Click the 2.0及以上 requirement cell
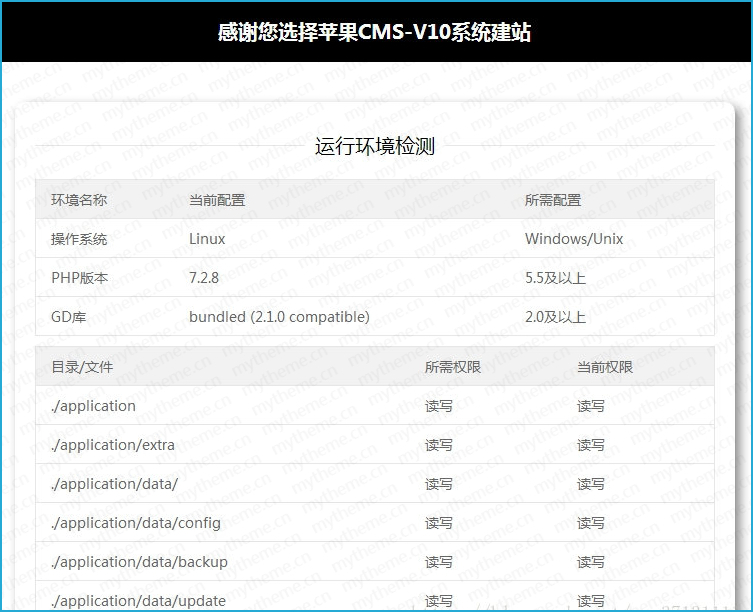Viewport: 753px width, 612px height. (555, 317)
